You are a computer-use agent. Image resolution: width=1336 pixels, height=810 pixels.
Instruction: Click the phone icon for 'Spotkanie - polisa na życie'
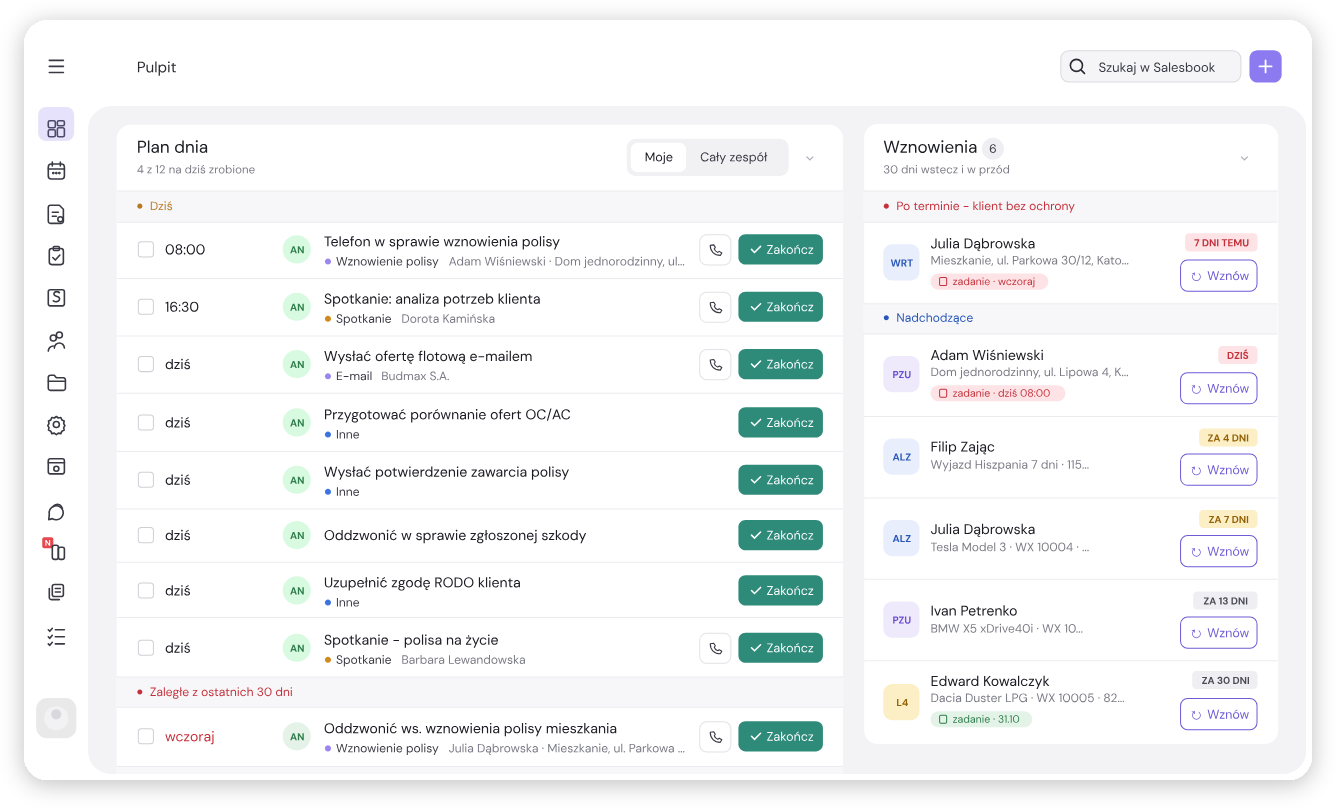pos(715,648)
